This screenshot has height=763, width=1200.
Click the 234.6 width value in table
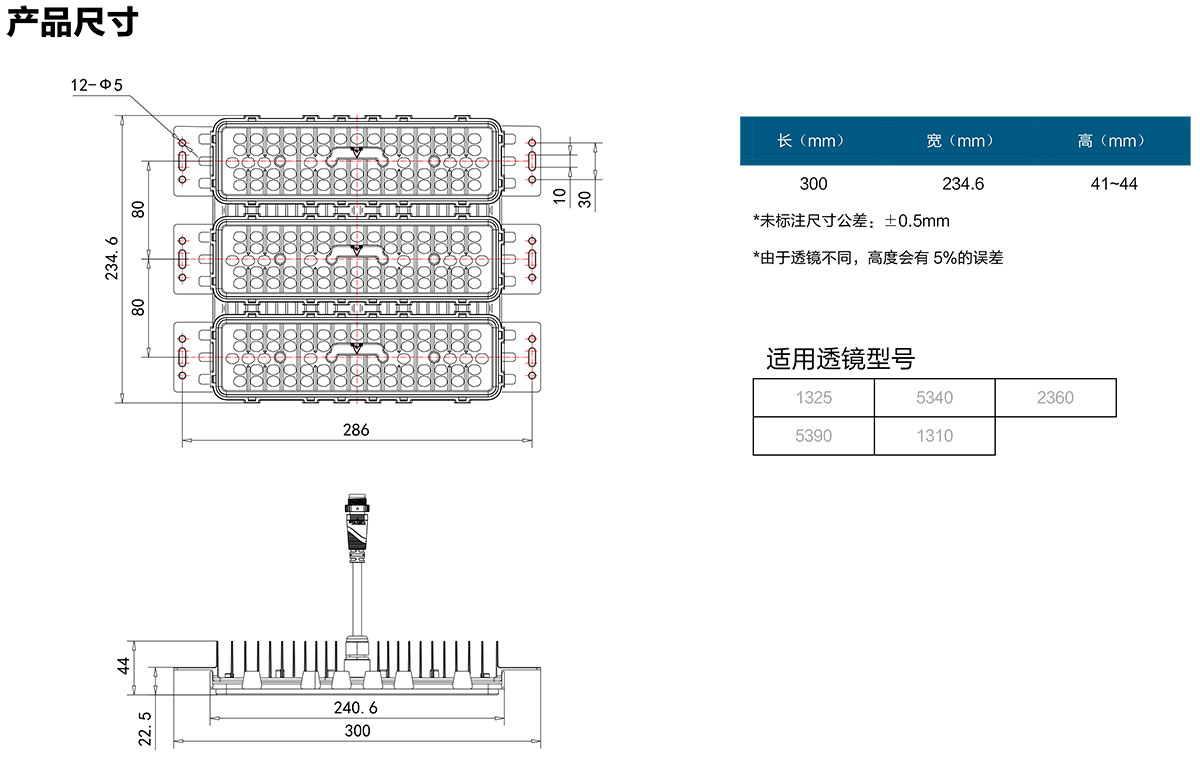coord(963,184)
